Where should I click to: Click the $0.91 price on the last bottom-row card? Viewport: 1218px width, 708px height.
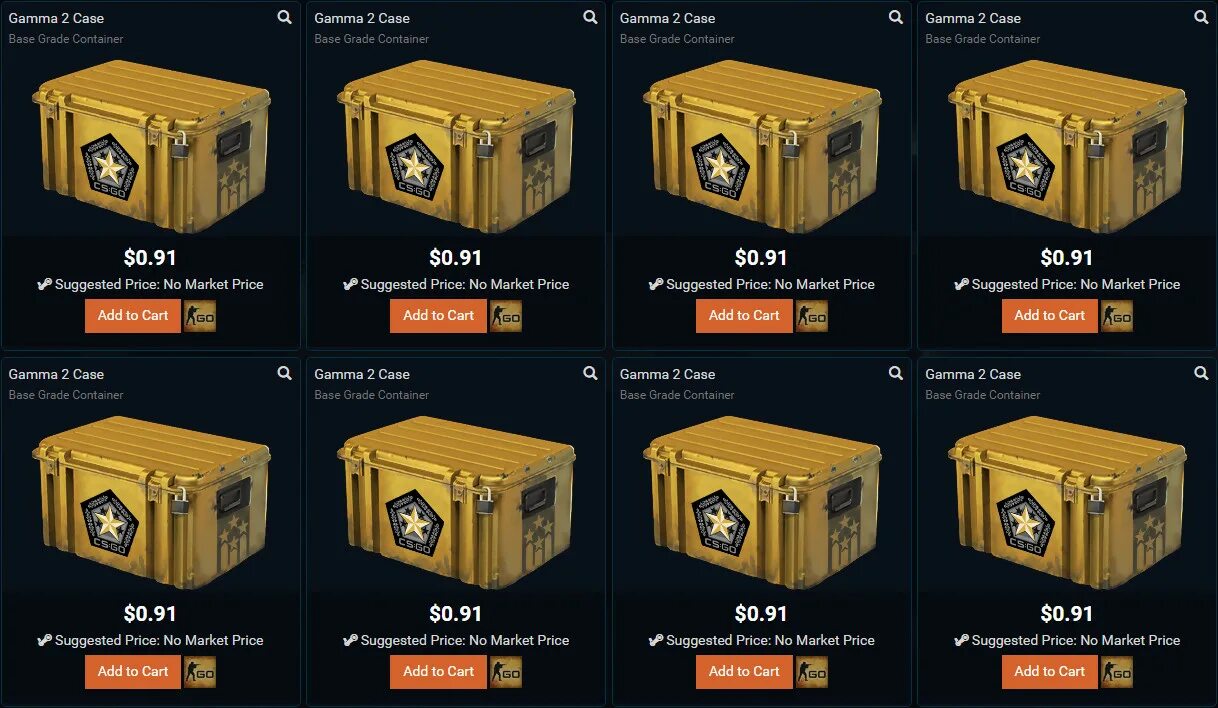pyautogui.click(x=1067, y=613)
